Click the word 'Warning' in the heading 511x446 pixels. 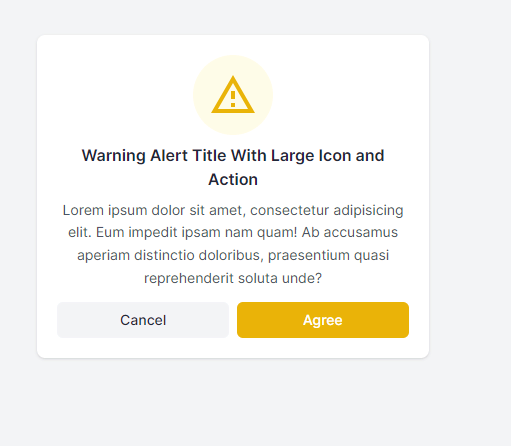114,156
